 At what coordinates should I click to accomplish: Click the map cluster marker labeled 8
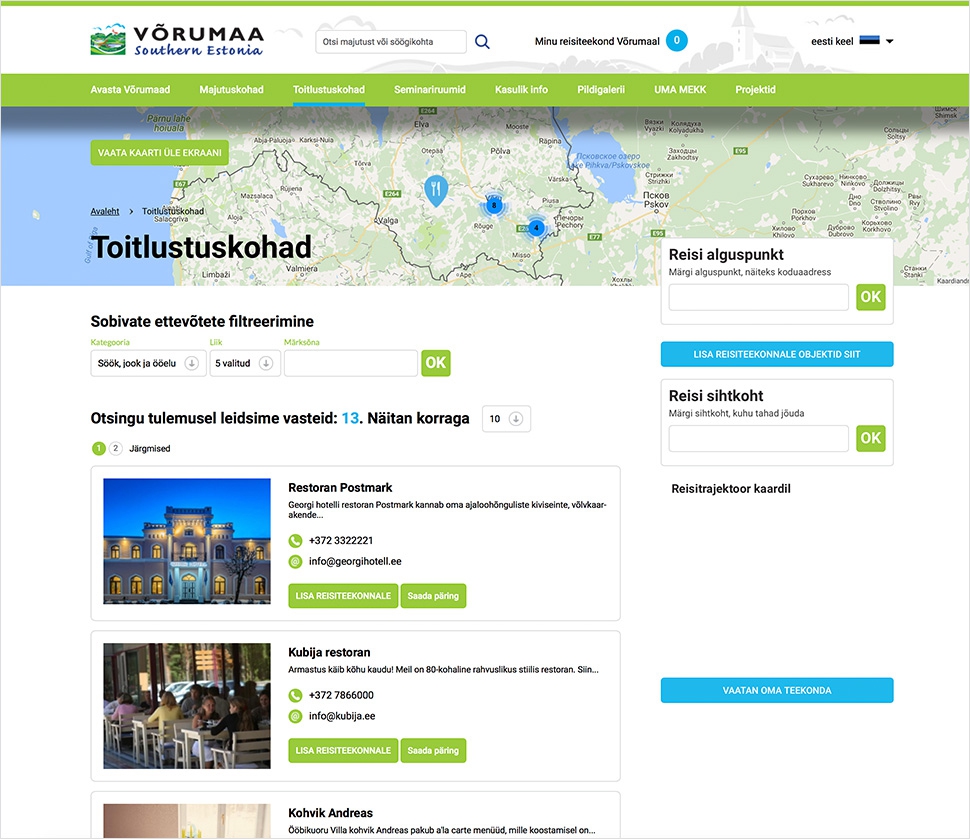point(494,205)
